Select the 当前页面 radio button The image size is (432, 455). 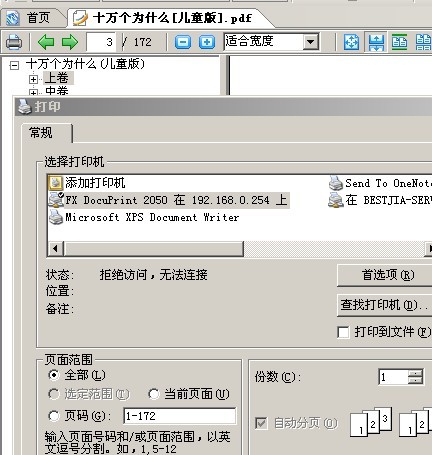(x=154, y=394)
